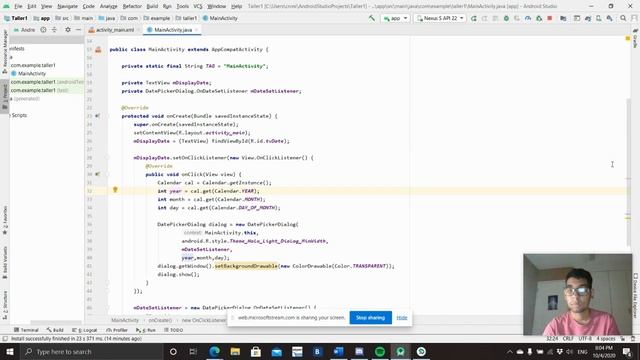The height and width of the screenshot is (360, 640).
Task: Select com.example.taller1 (androidTest) package
Action: [x=47, y=82]
